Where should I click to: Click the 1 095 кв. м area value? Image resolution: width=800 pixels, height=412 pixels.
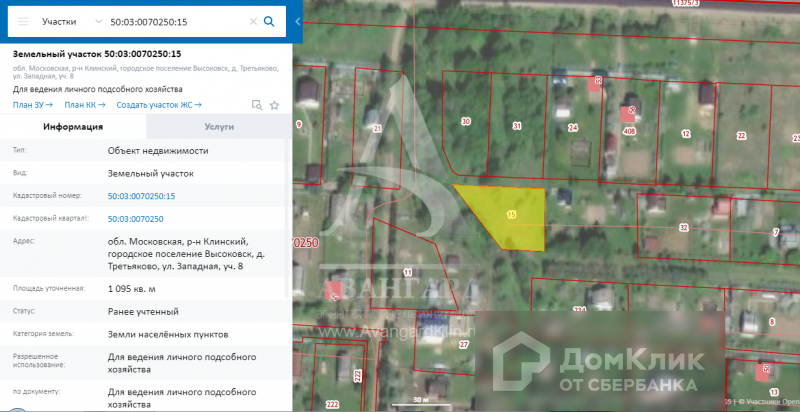(132, 289)
